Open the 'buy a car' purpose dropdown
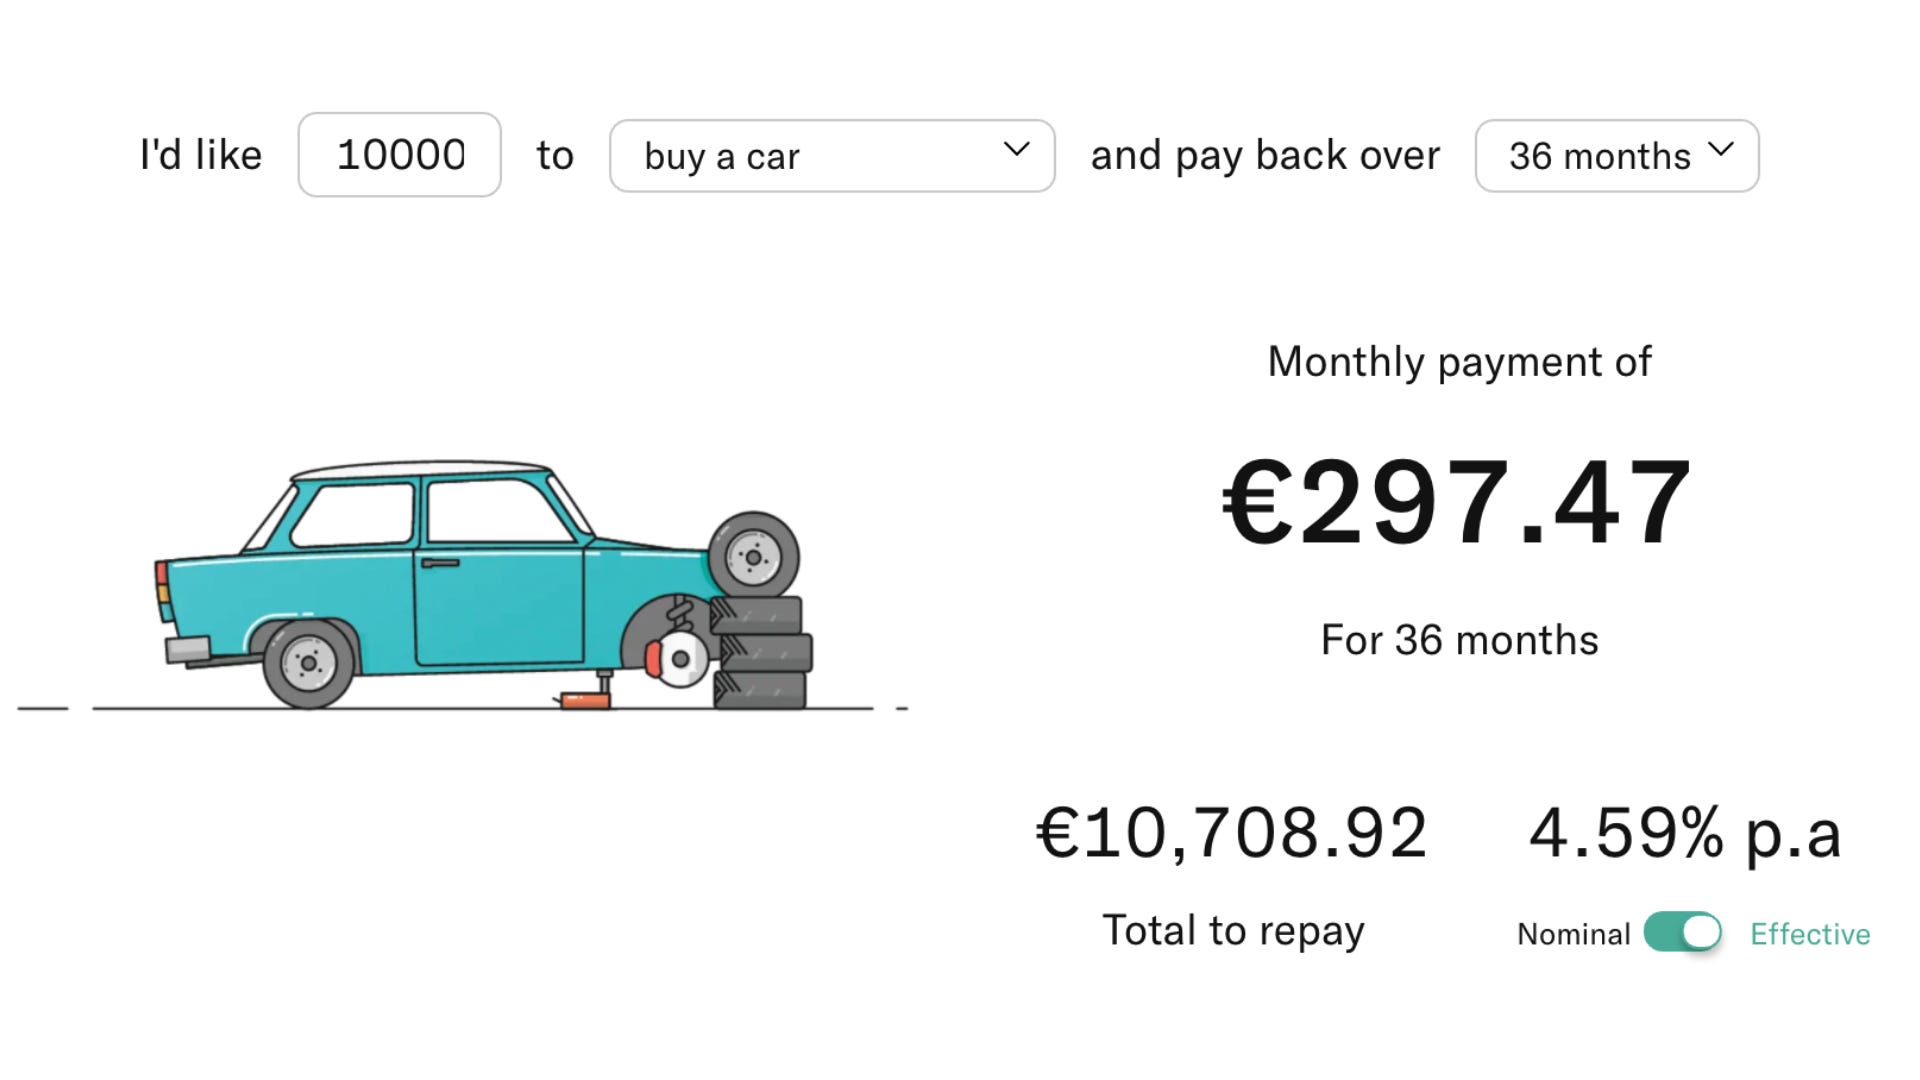 pos(832,155)
